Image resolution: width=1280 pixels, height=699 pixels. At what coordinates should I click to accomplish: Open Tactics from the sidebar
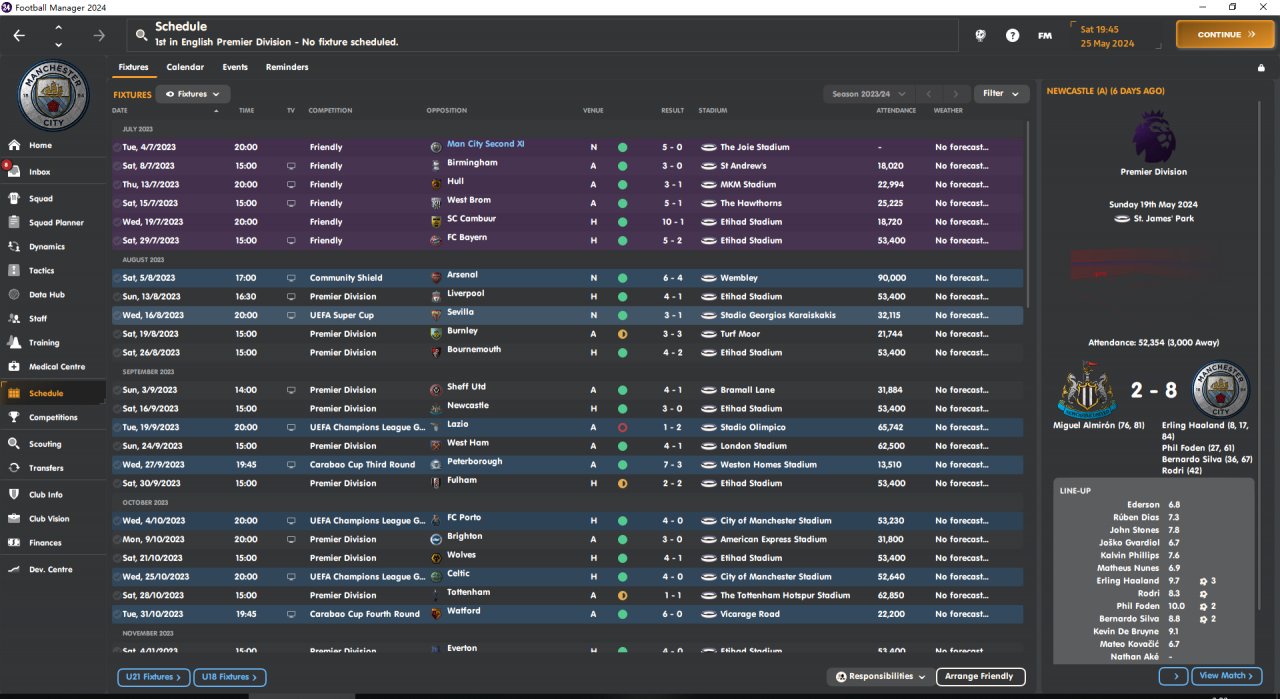coord(42,270)
